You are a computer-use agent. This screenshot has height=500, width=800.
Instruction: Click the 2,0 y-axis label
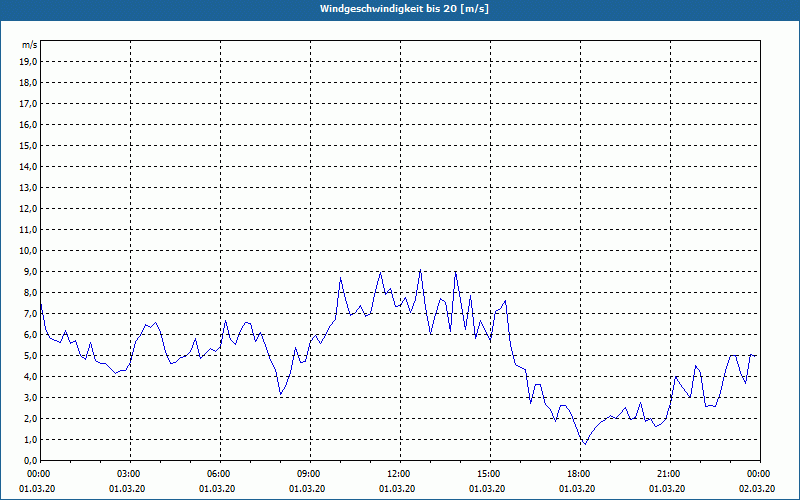point(30,418)
